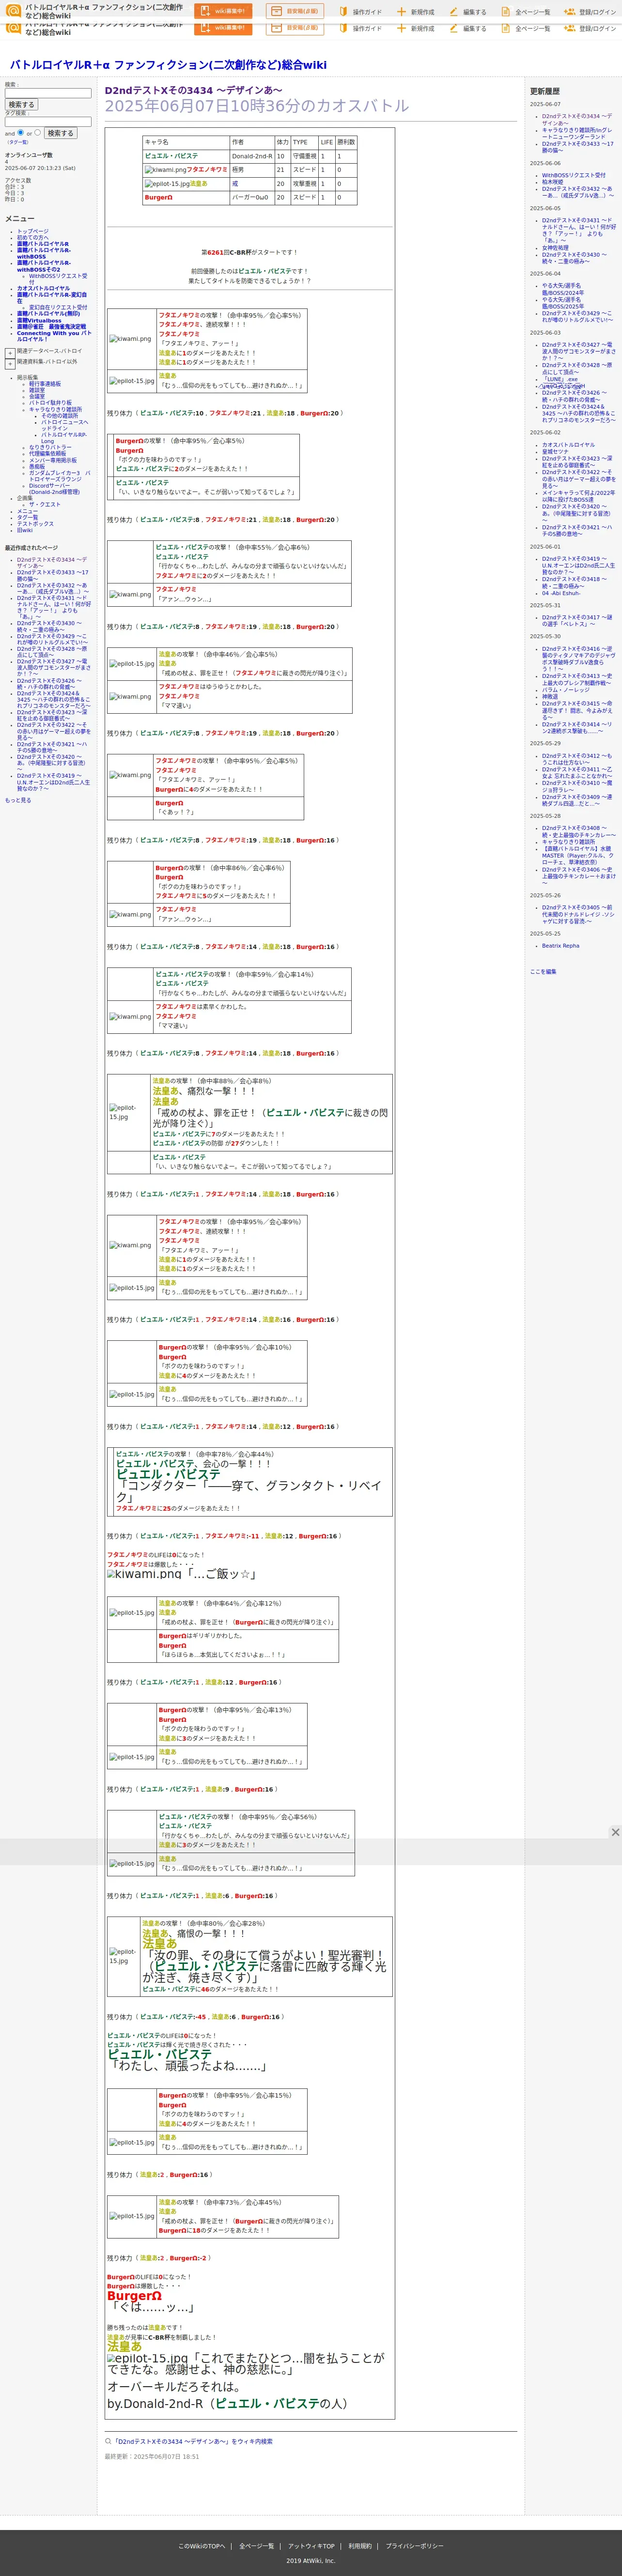The height and width of the screenshot is (2576, 622).
Task: Open トップページ in the left menu
Action: (32, 231)
